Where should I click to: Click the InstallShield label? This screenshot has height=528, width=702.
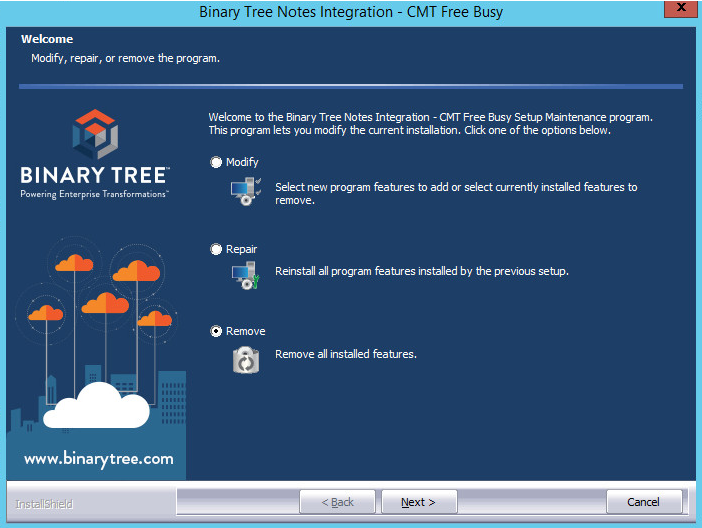[44, 504]
